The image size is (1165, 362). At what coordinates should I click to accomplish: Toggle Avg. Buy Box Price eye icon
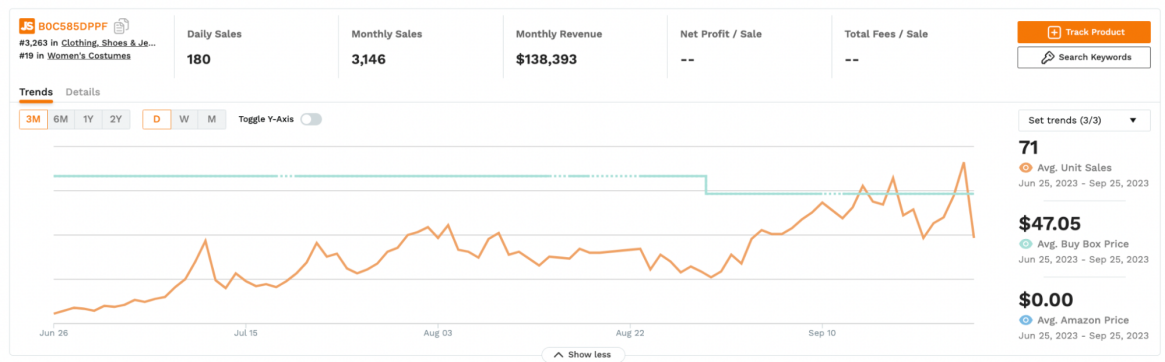[1025, 244]
